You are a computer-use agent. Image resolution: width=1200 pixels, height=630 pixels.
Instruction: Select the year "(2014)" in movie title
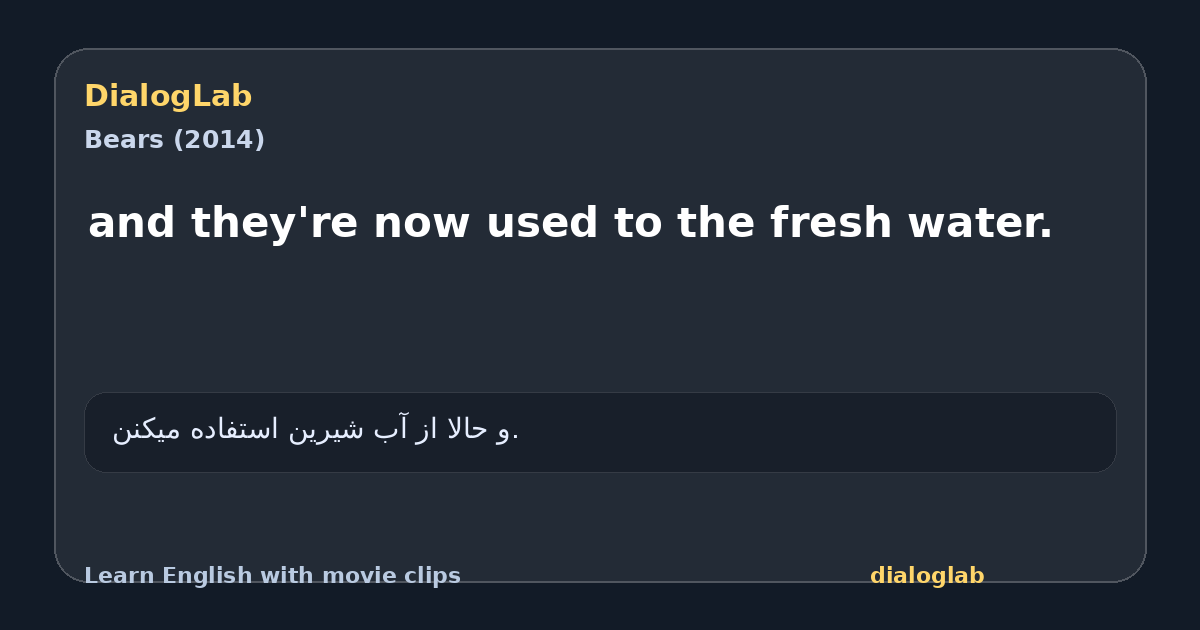click(219, 140)
